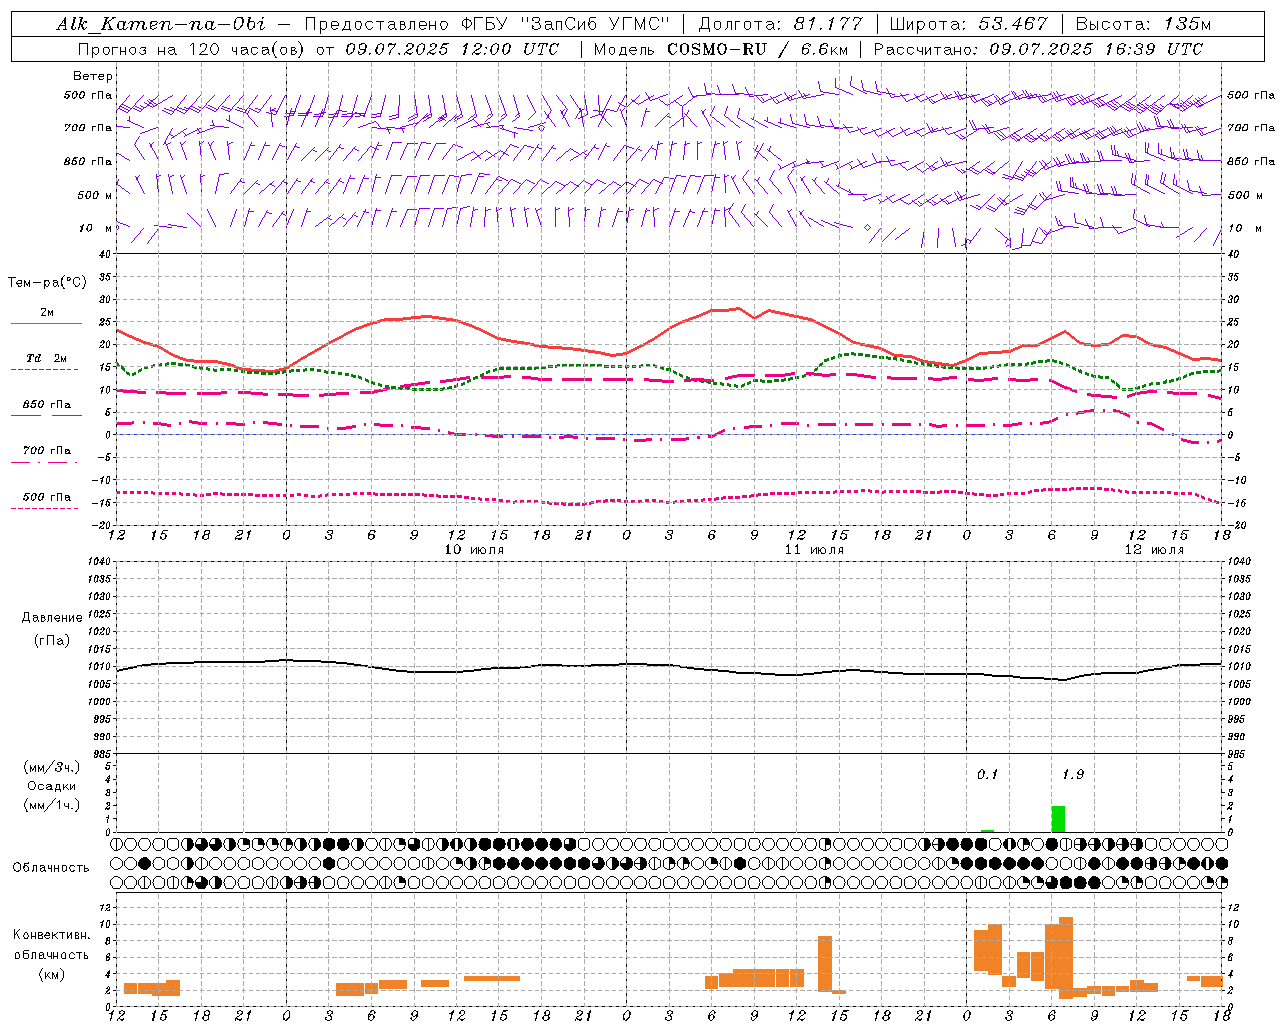This screenshot has width=1280, height=1024.
Task: Click the (мм/1ч.) precipitation unit label
Action: click(x=52, y=805)
